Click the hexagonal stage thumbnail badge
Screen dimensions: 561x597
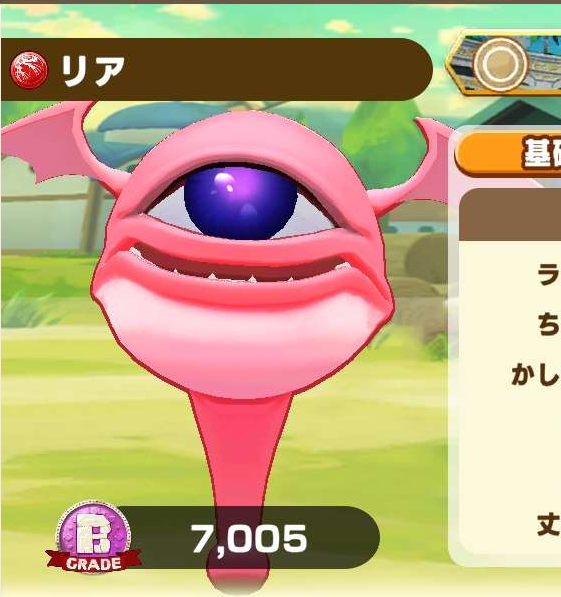(x=503, y=65)
